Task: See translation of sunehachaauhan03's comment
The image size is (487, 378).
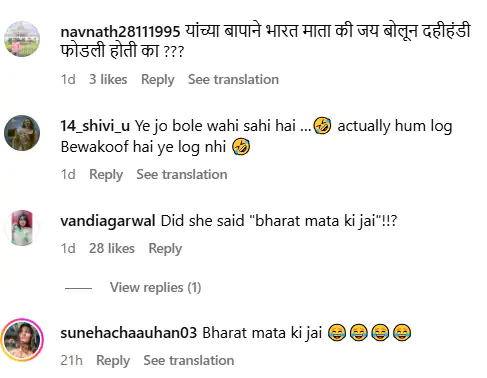Action: (189, 361)
